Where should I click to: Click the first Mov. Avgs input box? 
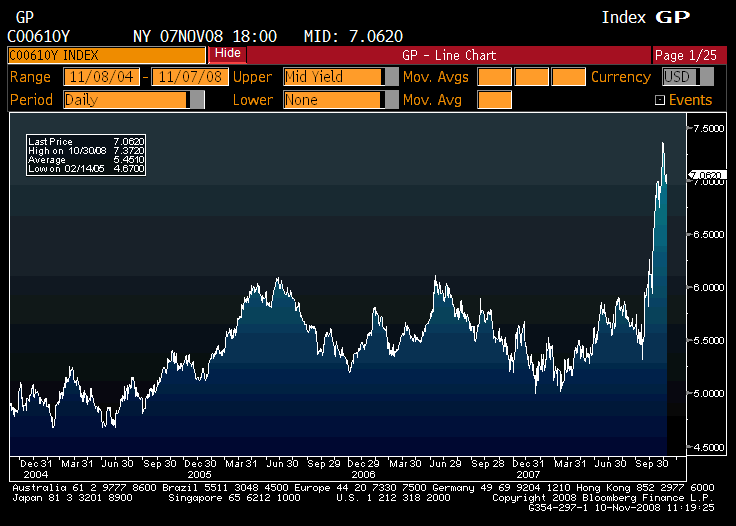pos(494,77)
